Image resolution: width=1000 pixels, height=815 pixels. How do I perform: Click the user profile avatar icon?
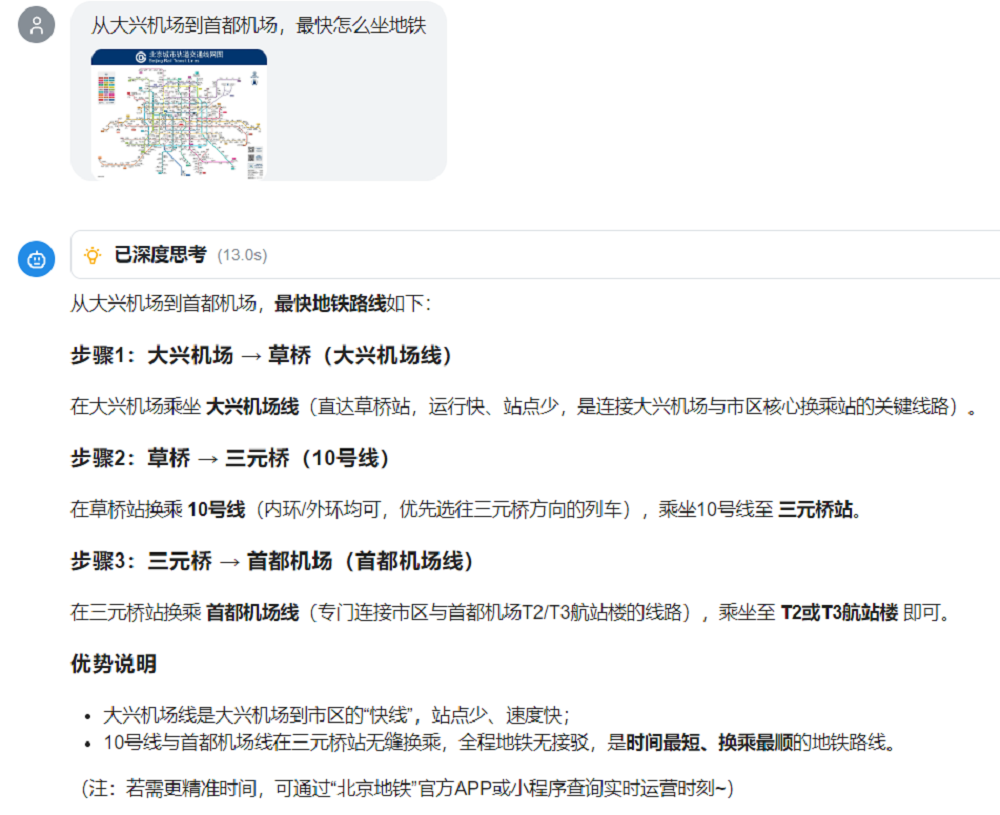pyautogui.click(x=36, y=25)
